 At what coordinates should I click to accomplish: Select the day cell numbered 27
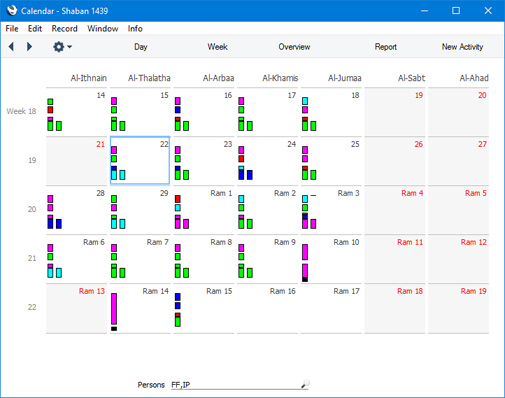(x=458, y=160)
